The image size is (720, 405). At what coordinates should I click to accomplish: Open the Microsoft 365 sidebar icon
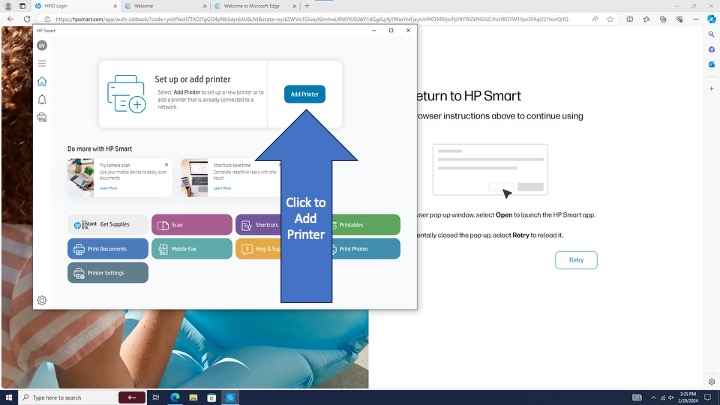pos(711,49)
